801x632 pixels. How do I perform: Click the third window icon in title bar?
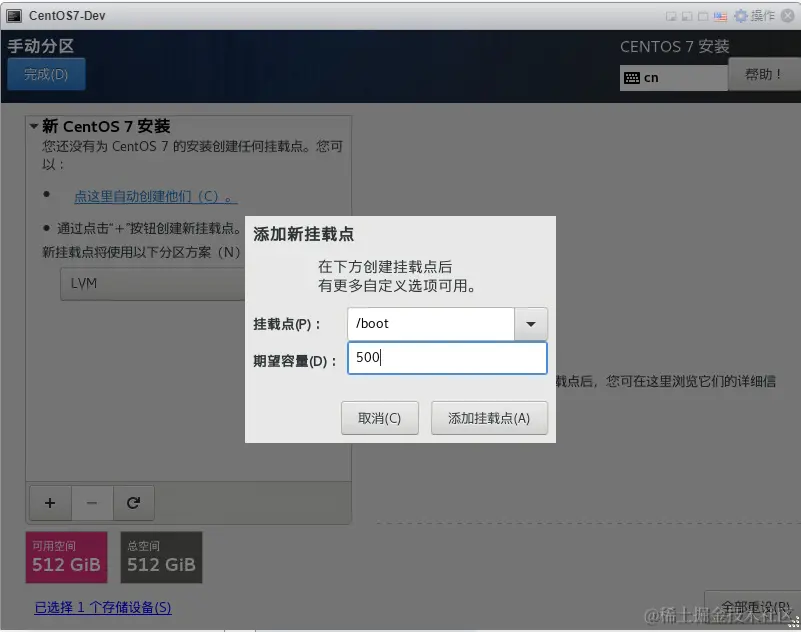click(x=703, y=16)
